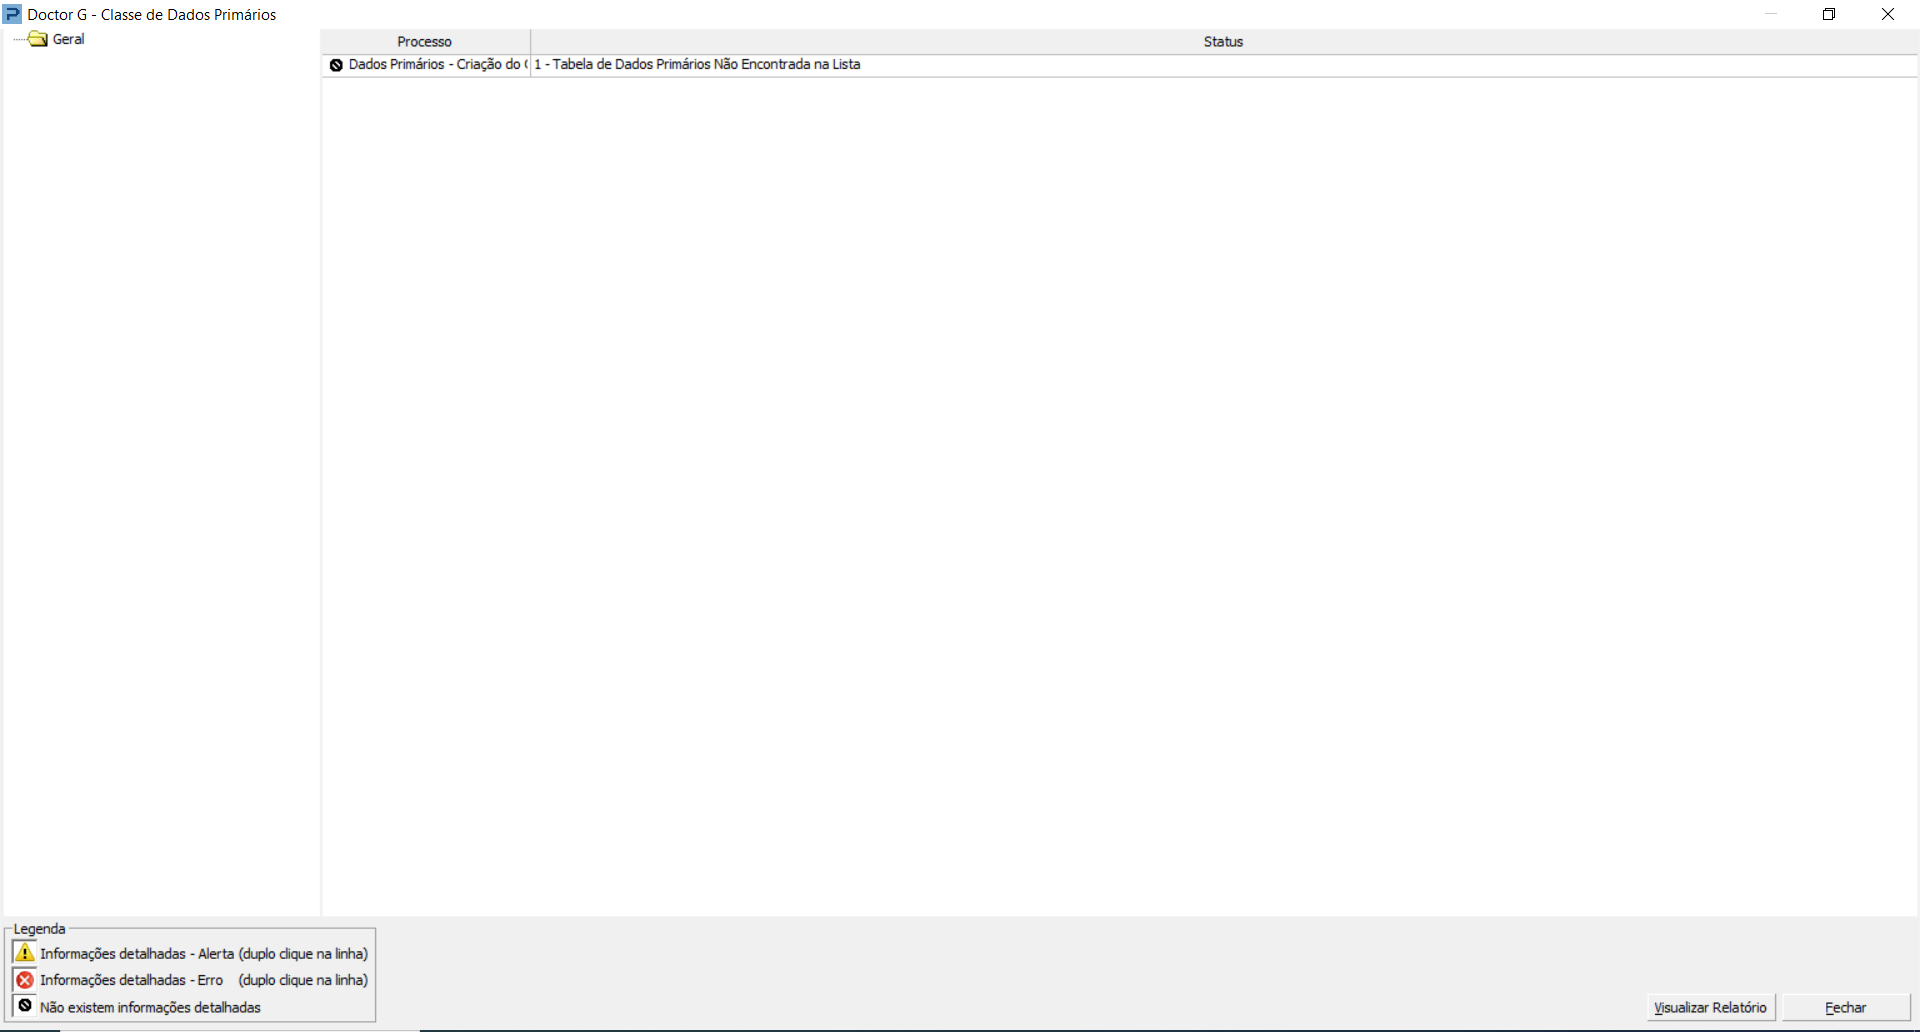Click the Status column header
Image resolution: width=1920 pixels, height=1032 pixels.
pyautogui.click(x=1224, y=42)
